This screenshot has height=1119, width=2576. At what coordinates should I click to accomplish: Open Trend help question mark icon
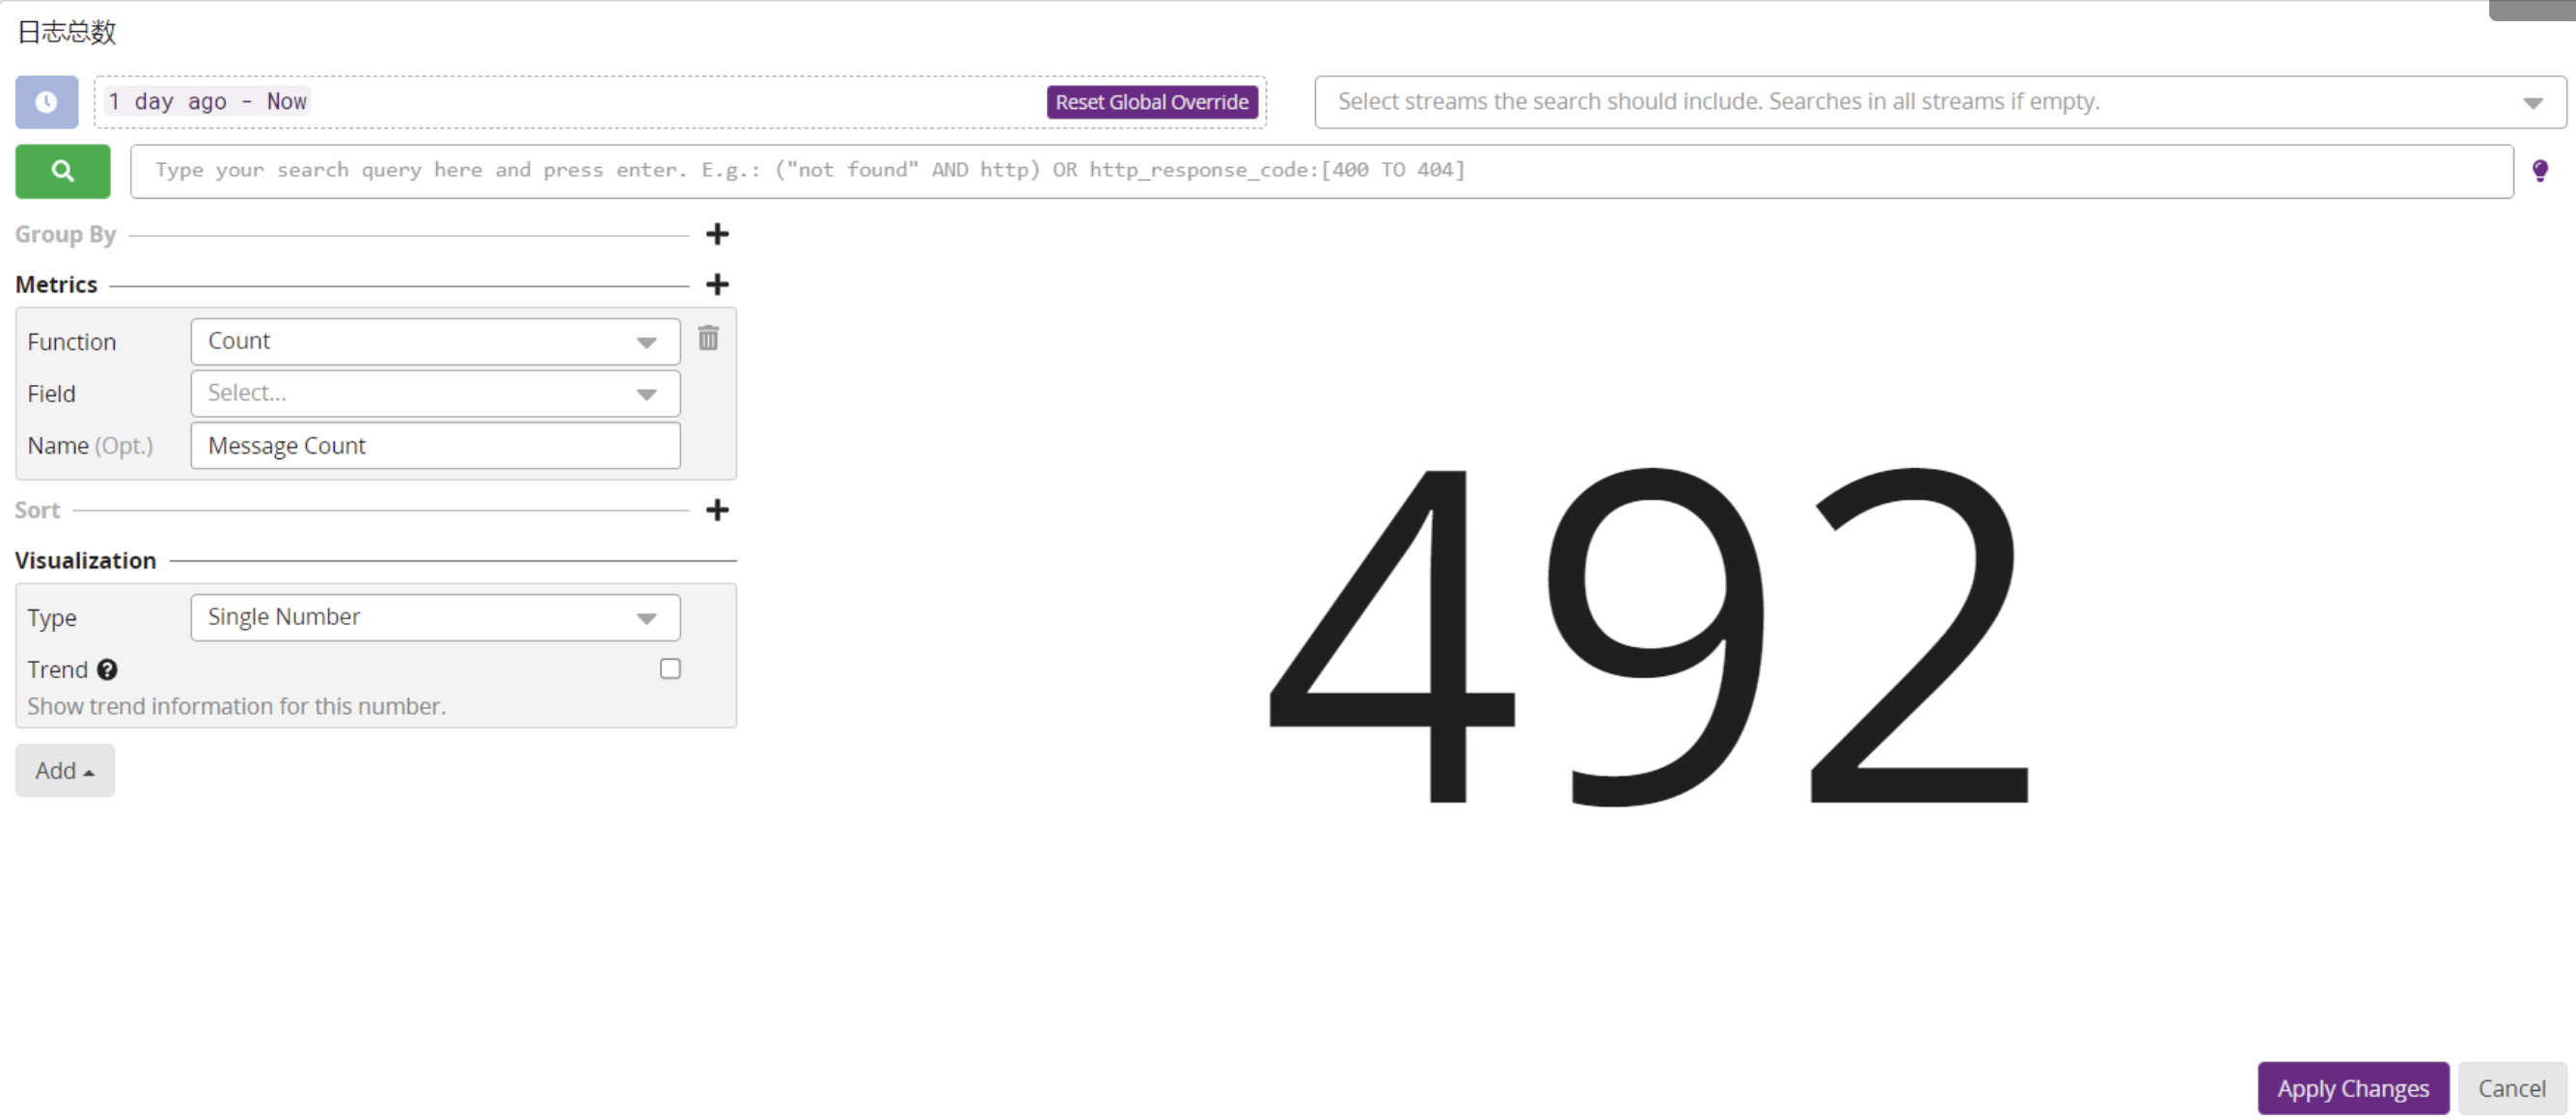[107, 669]
